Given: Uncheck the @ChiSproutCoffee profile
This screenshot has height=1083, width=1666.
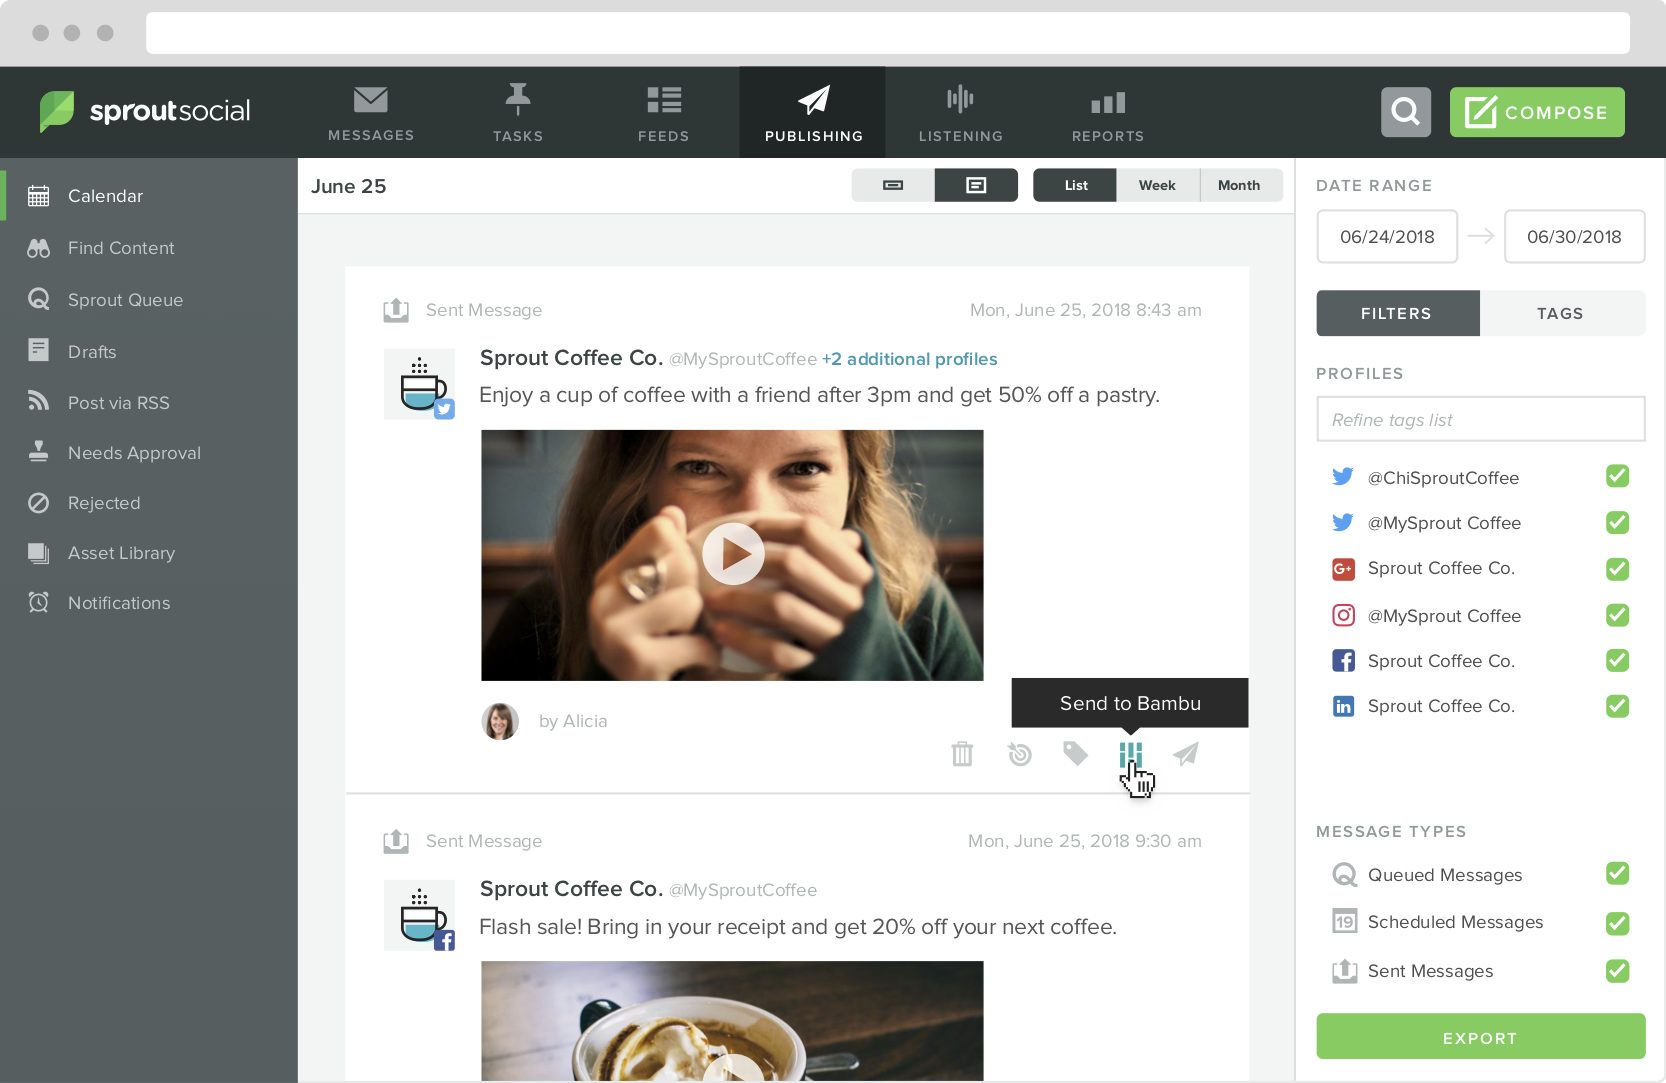Looking at the screenshot, I should tap(1617, 476).
